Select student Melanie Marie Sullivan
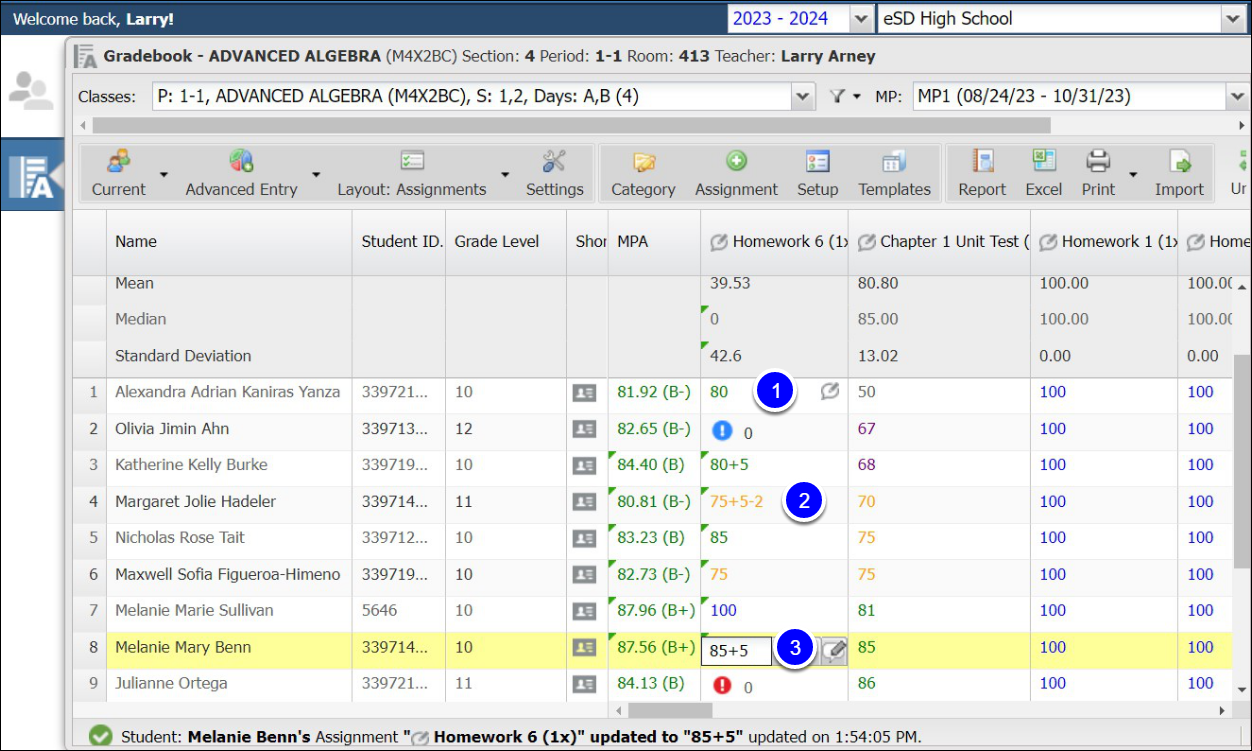 (194, 610)
